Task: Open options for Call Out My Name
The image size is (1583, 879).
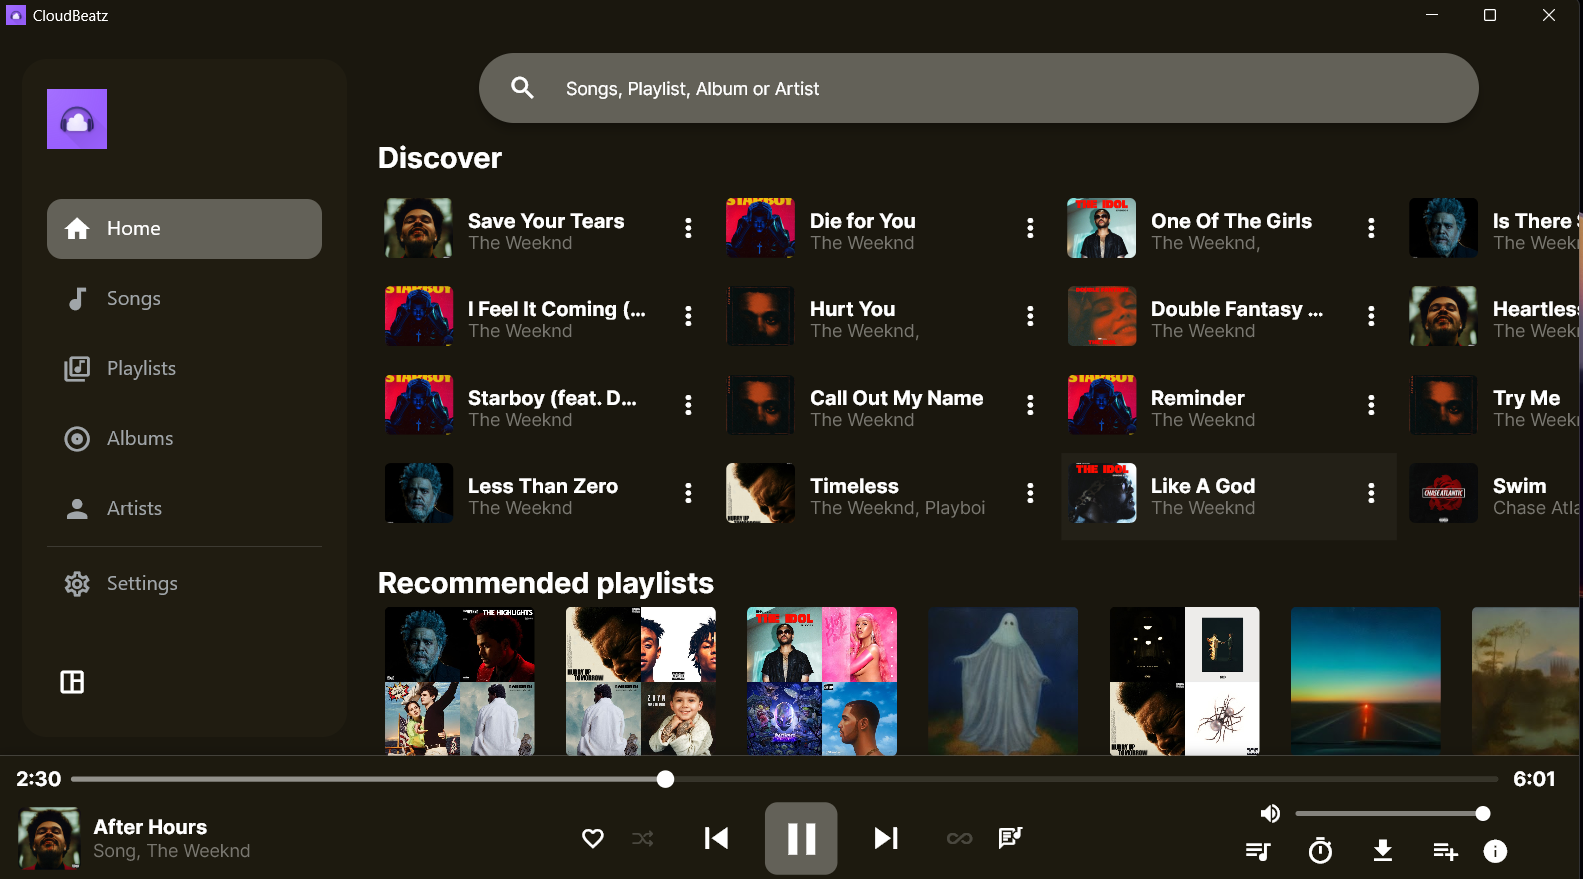Action: tap(1030, 405)
